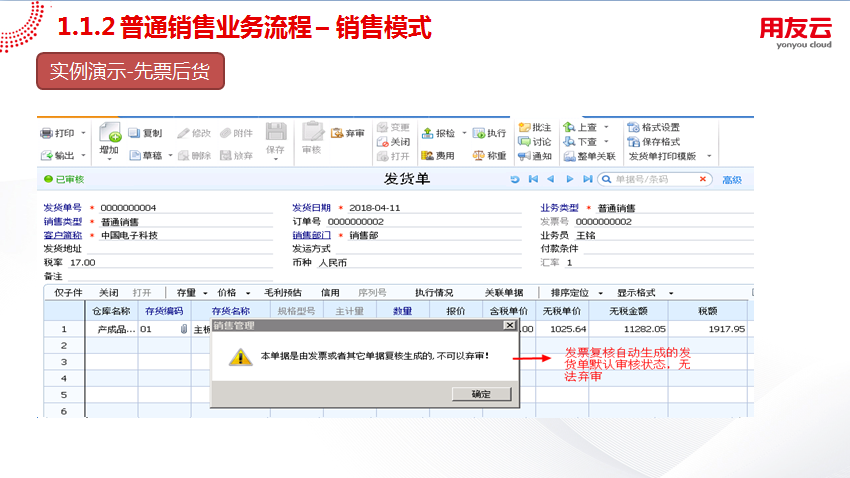Select 仅子件 in grid toolbar
Image resolution: width=850 pixels, height=478 pixels.
(x=68, y=293)
